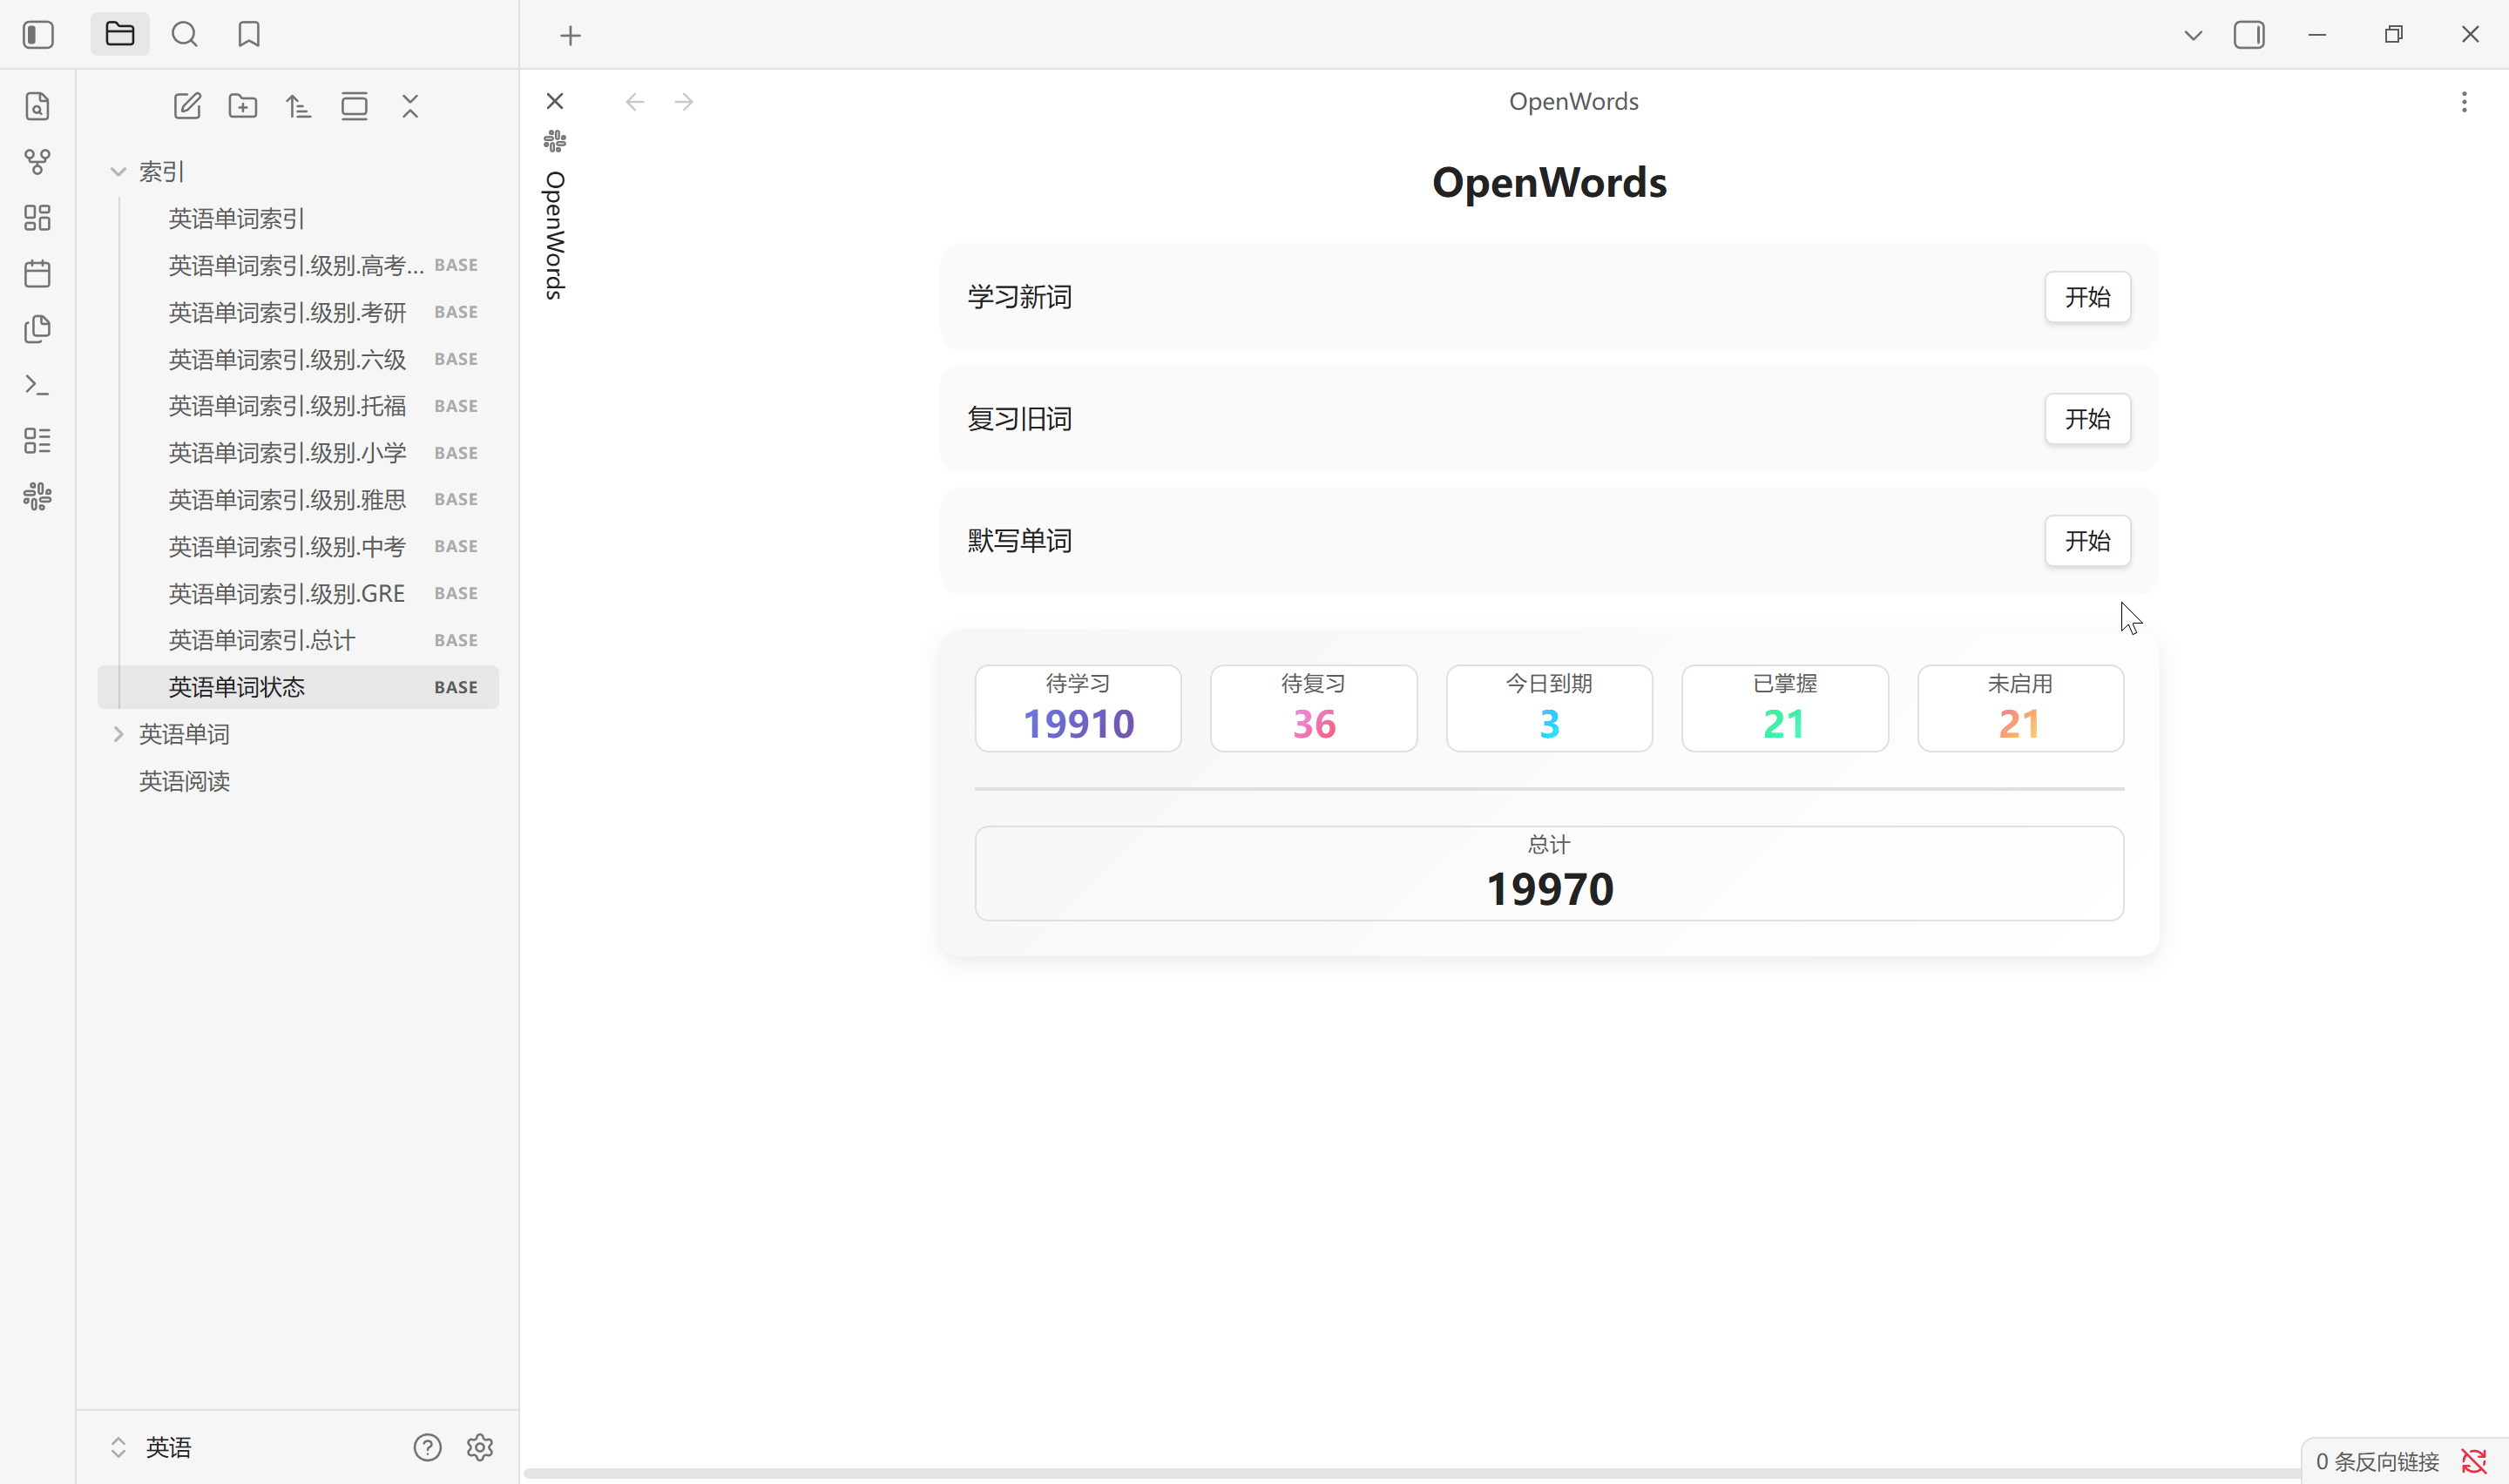
Task: Open the daily notes calendar icon
Action: tap(37, 274)
